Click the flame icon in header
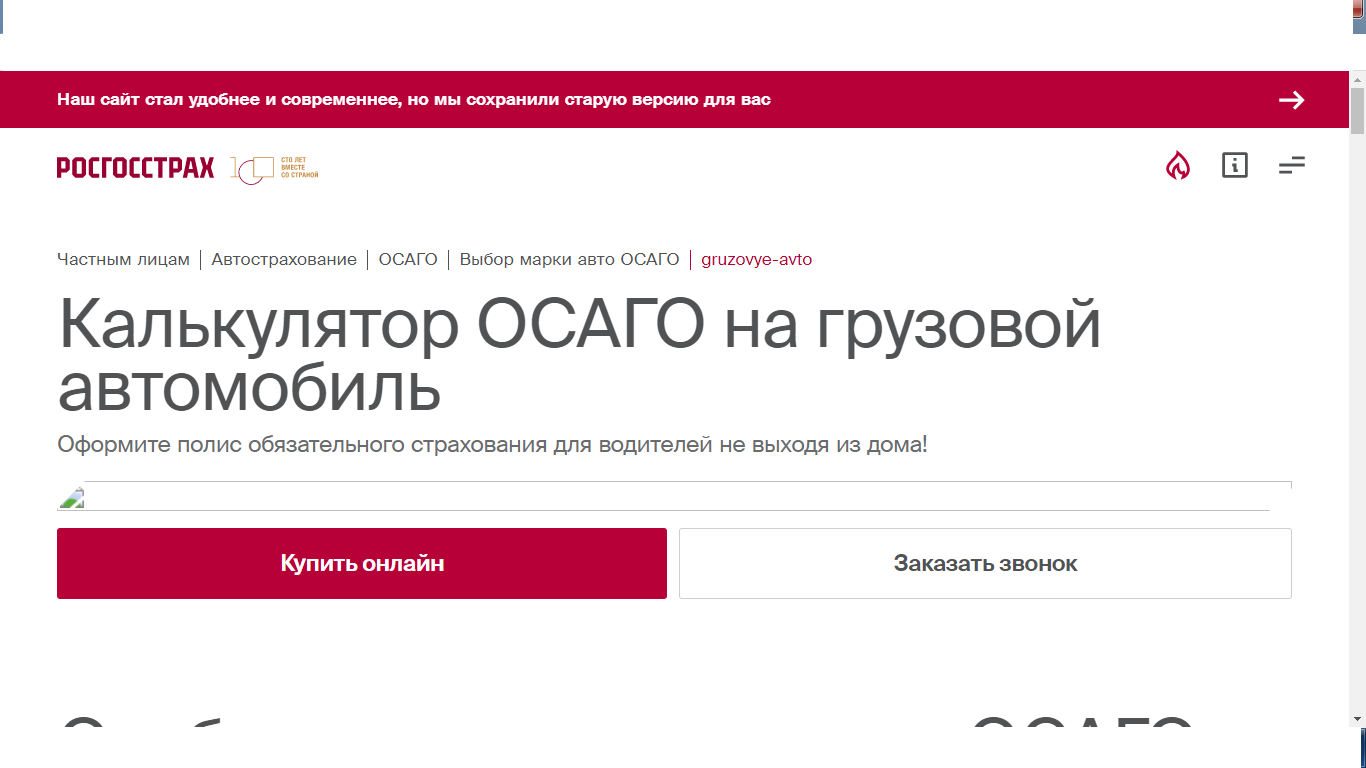Image resolution: width=1366 pixels, height=768 pixels. [1178, 165]
